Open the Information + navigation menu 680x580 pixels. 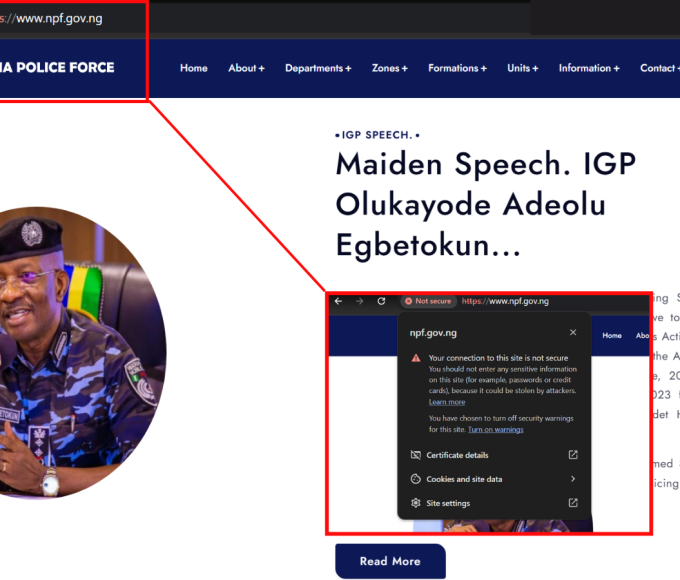[x=589, y=68]
